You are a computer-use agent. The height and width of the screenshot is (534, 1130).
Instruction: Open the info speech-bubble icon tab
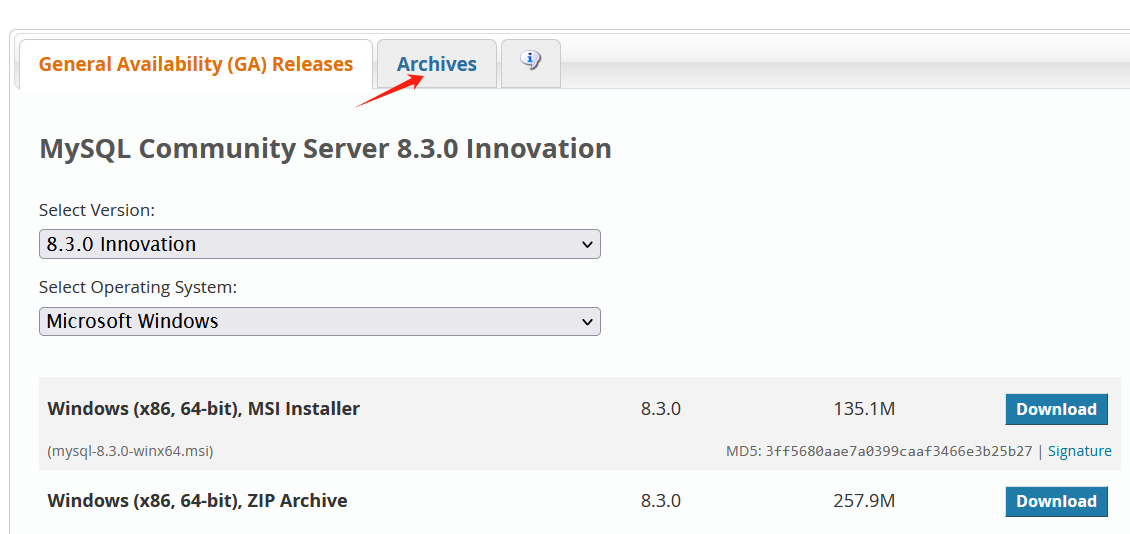530,63
